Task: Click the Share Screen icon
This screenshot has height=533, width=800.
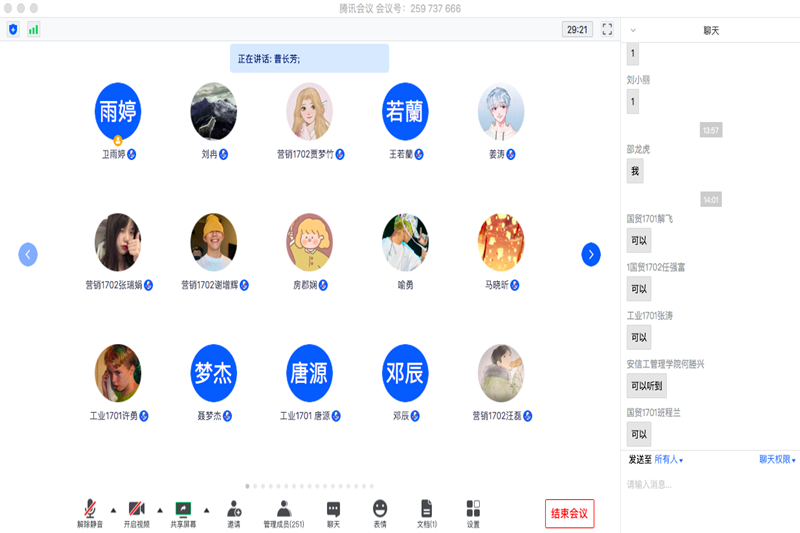Action: (x=183, y=510)
